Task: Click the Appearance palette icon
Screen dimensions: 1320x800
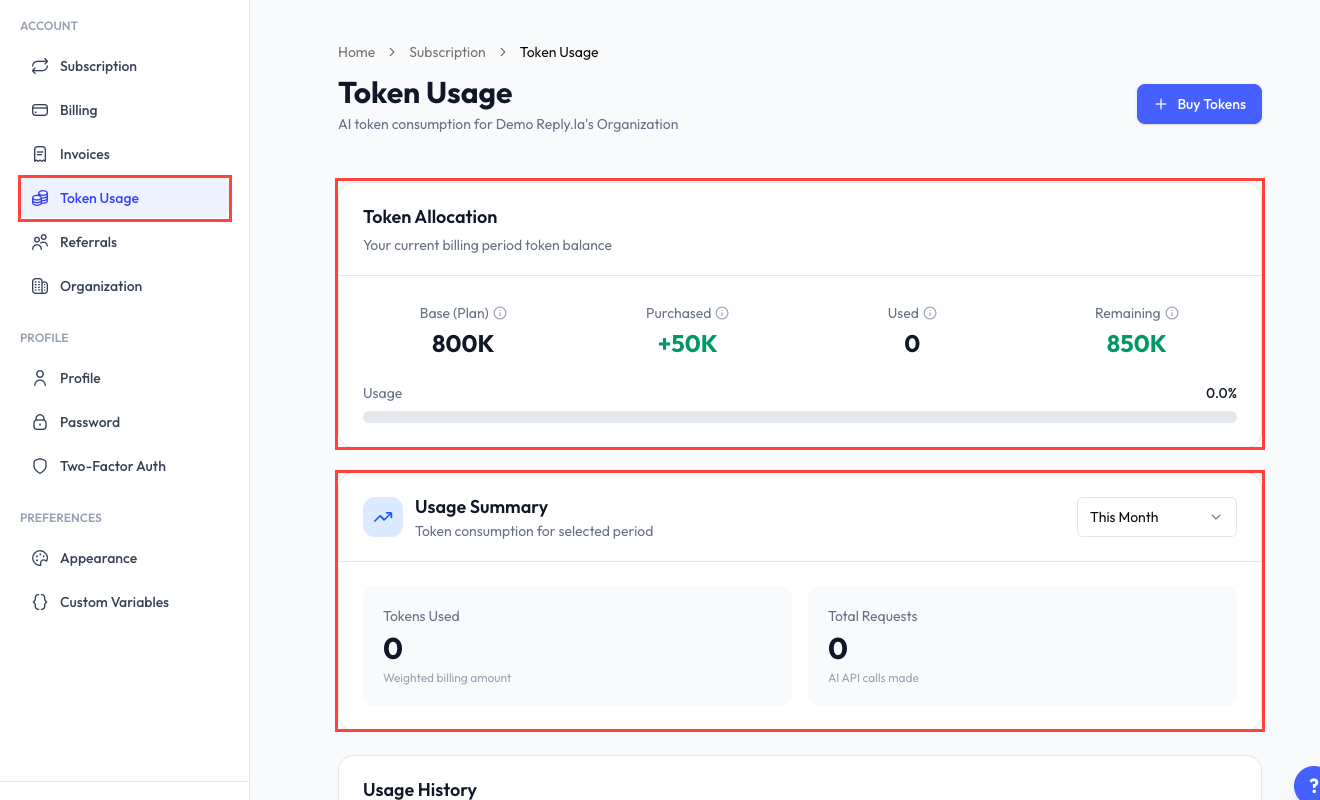Action: click(40, 558)
